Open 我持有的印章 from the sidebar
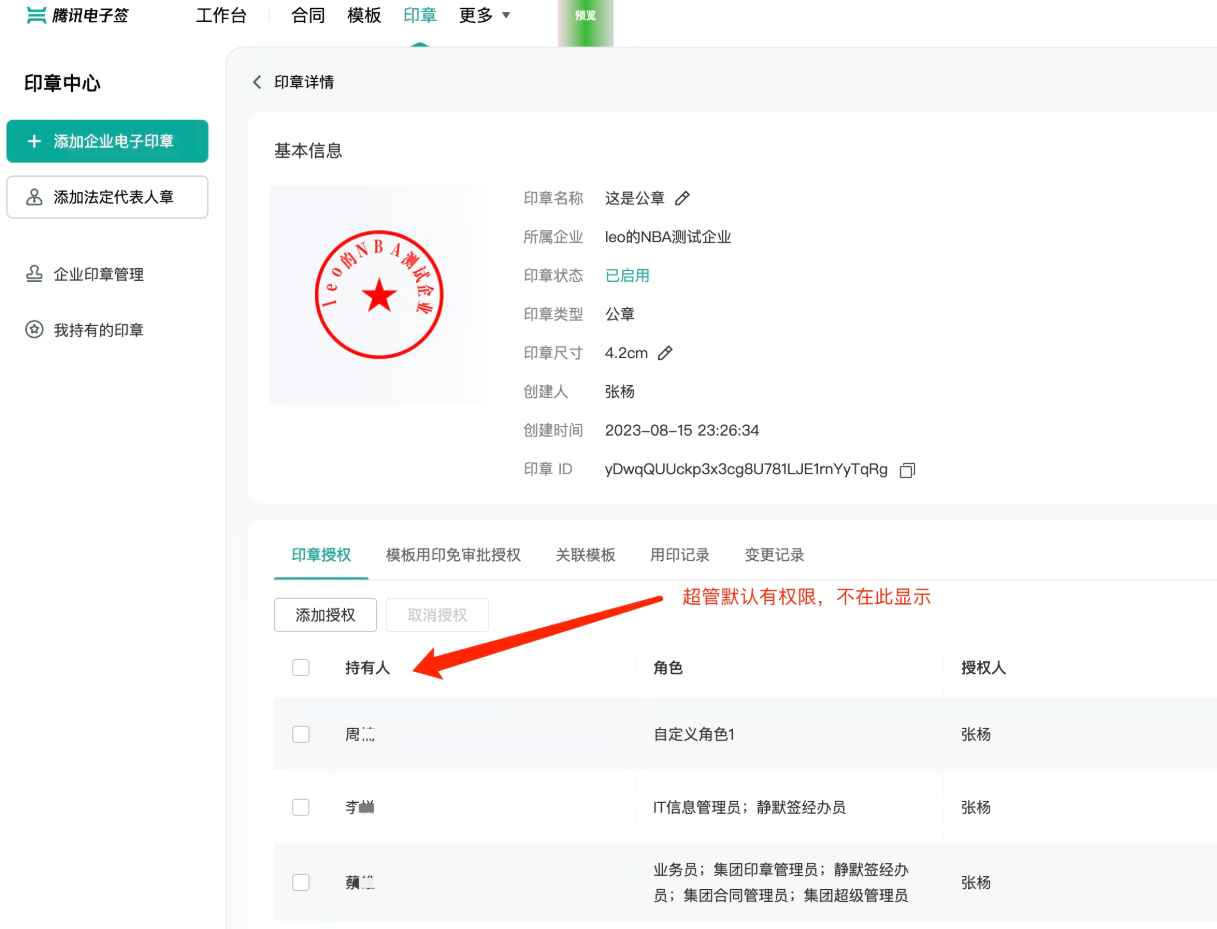The image size is (1217, 929). pos(35,329)
